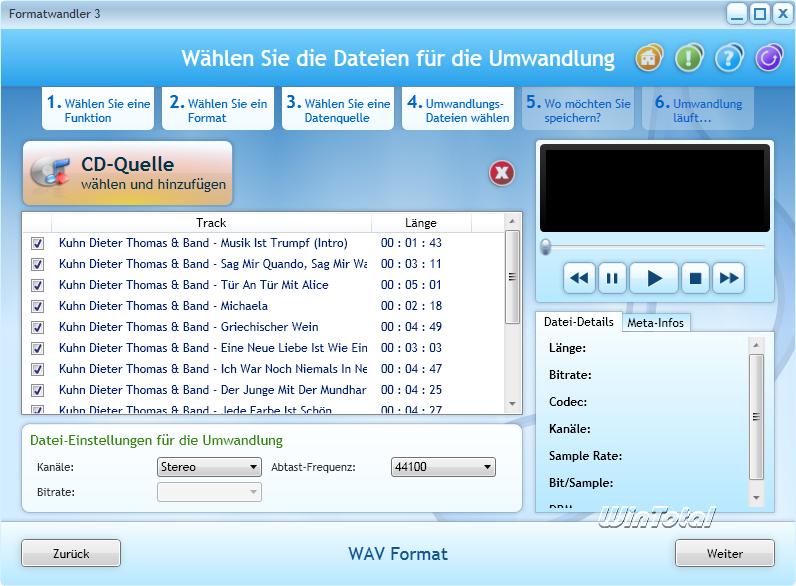Click the orange home icon in header
The height and width of the screenshot is (586, 796).
[x=648, y=58]
